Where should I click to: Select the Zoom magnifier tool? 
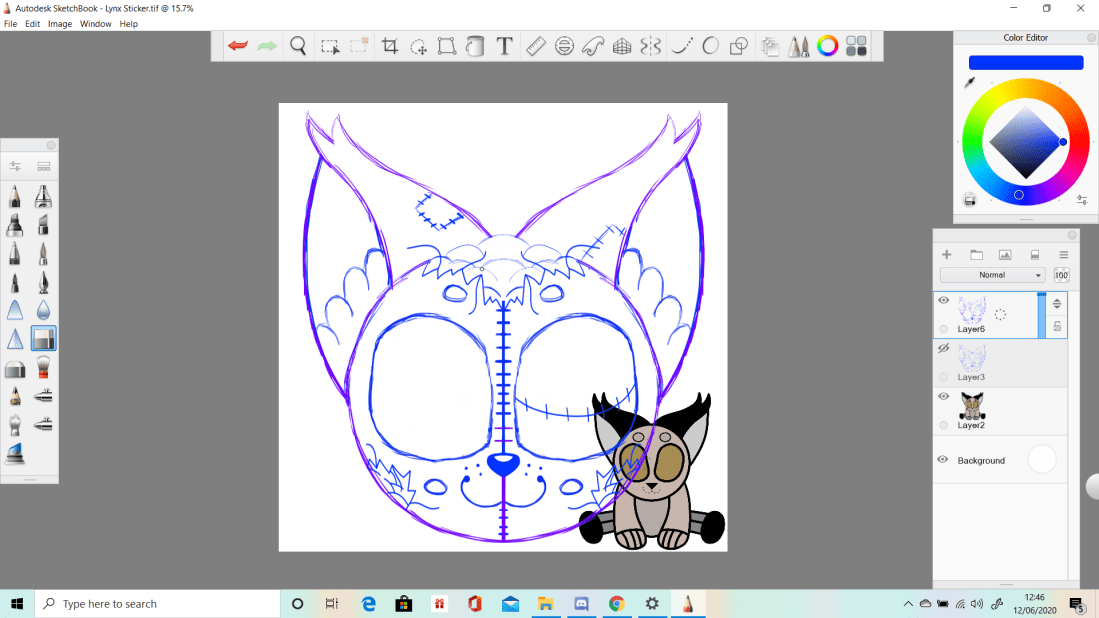pos(298,46)
